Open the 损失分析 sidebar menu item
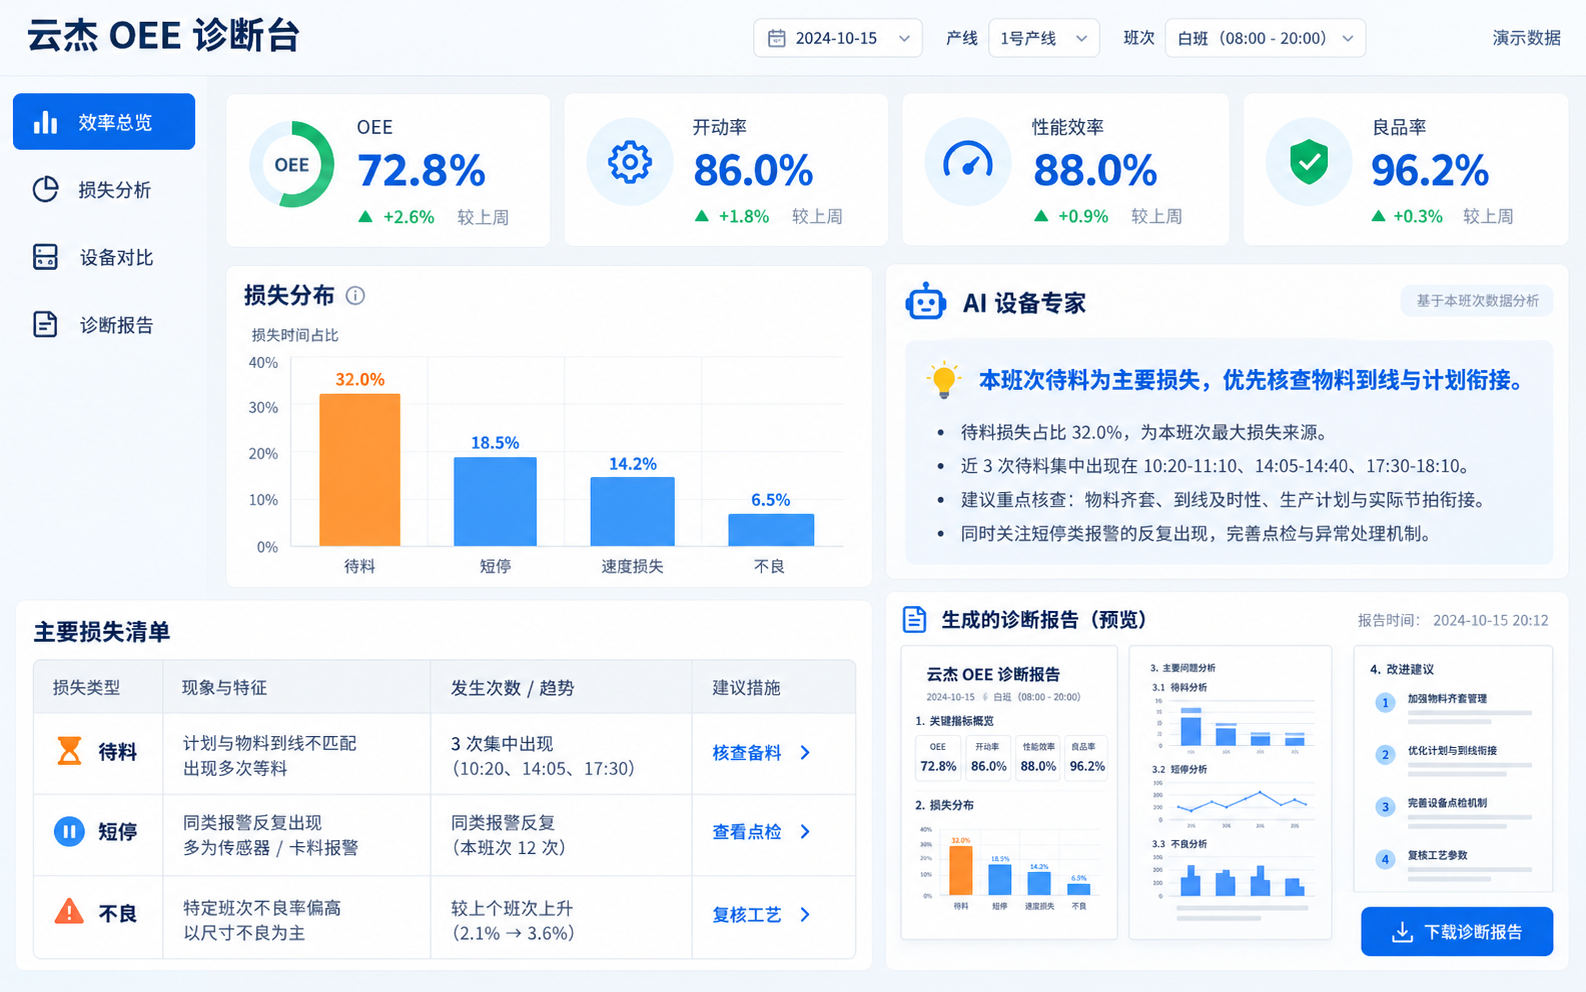The image size is (1586, 992). [104, 189]
